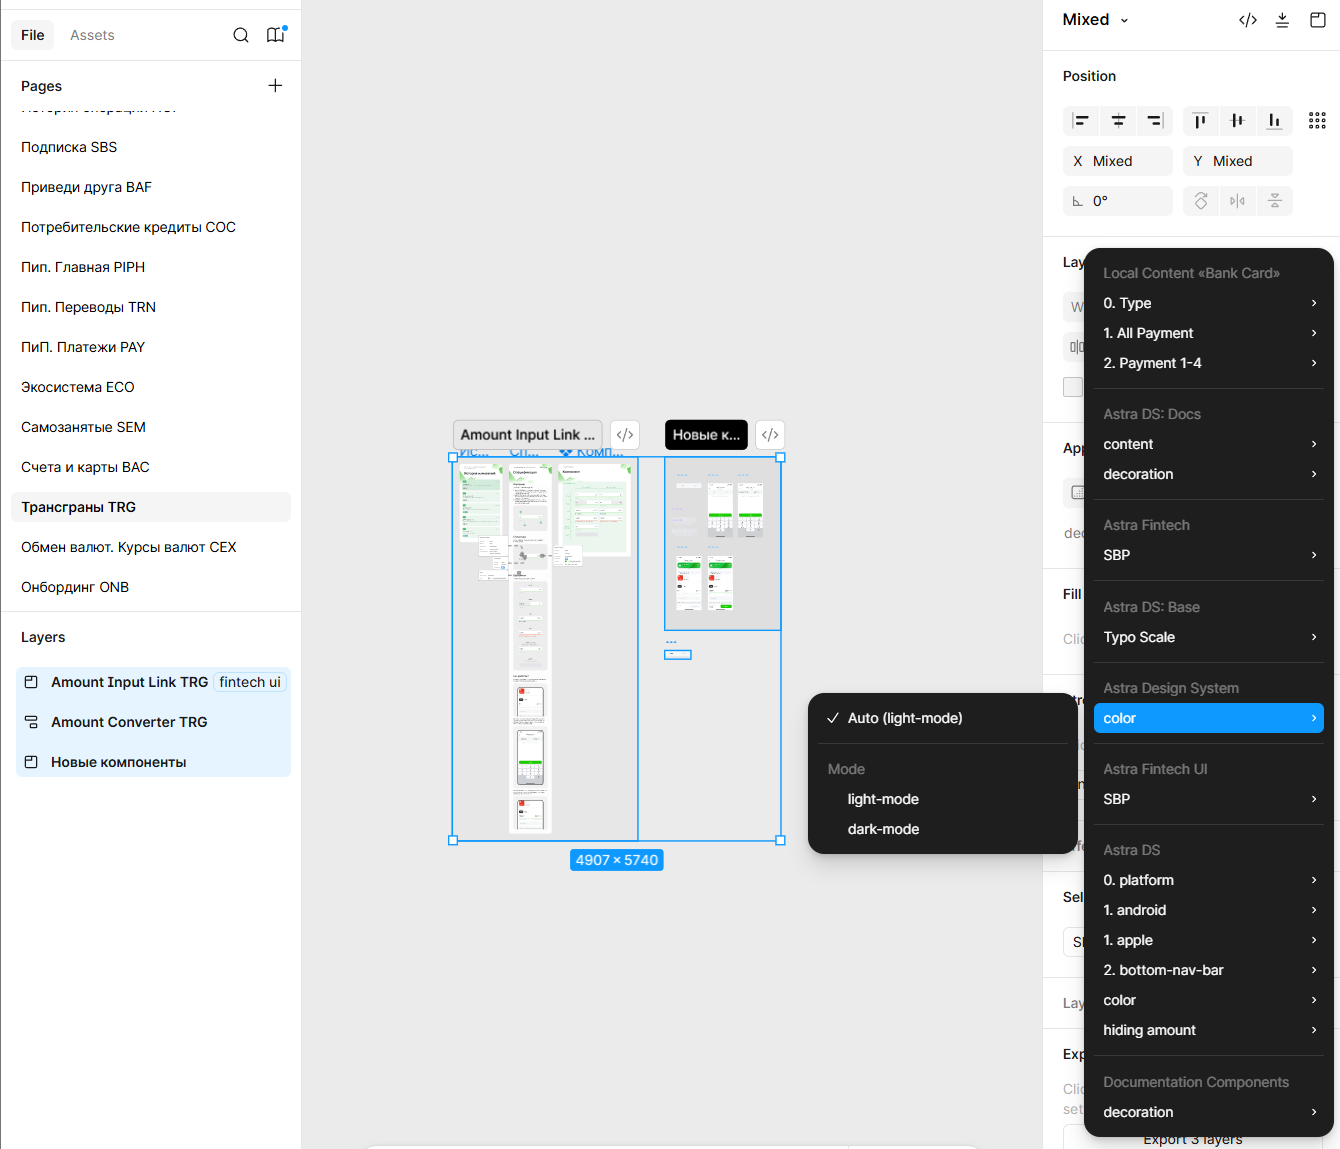Add a new page with plus icon
This screenshot has height=1149, width=1340.
(x=275, y=86)
